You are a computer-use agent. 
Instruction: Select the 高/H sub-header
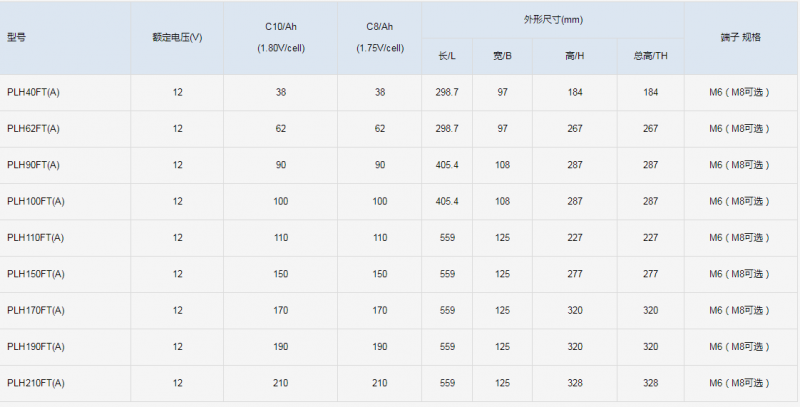pyautogui.click(x=575, y=55)
